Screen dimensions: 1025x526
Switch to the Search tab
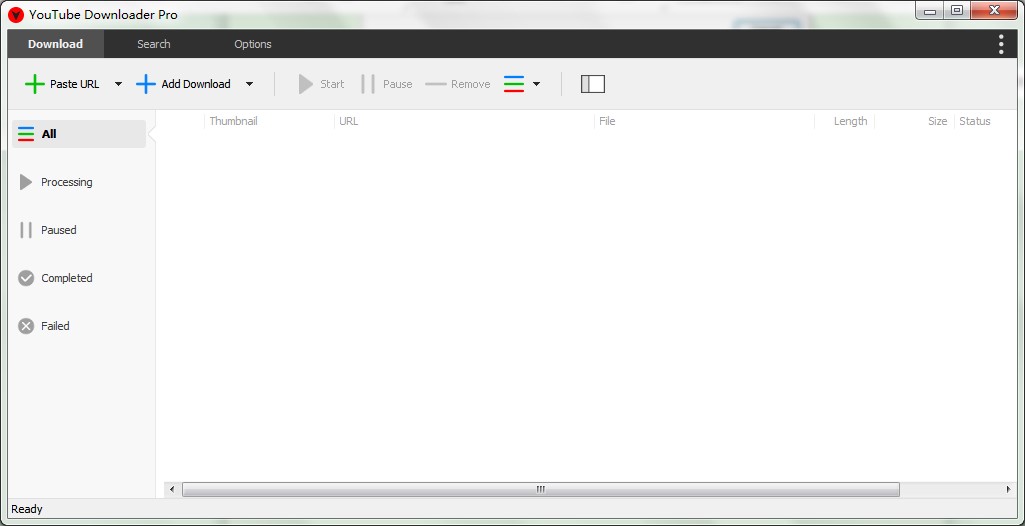[x=154, y=44]
